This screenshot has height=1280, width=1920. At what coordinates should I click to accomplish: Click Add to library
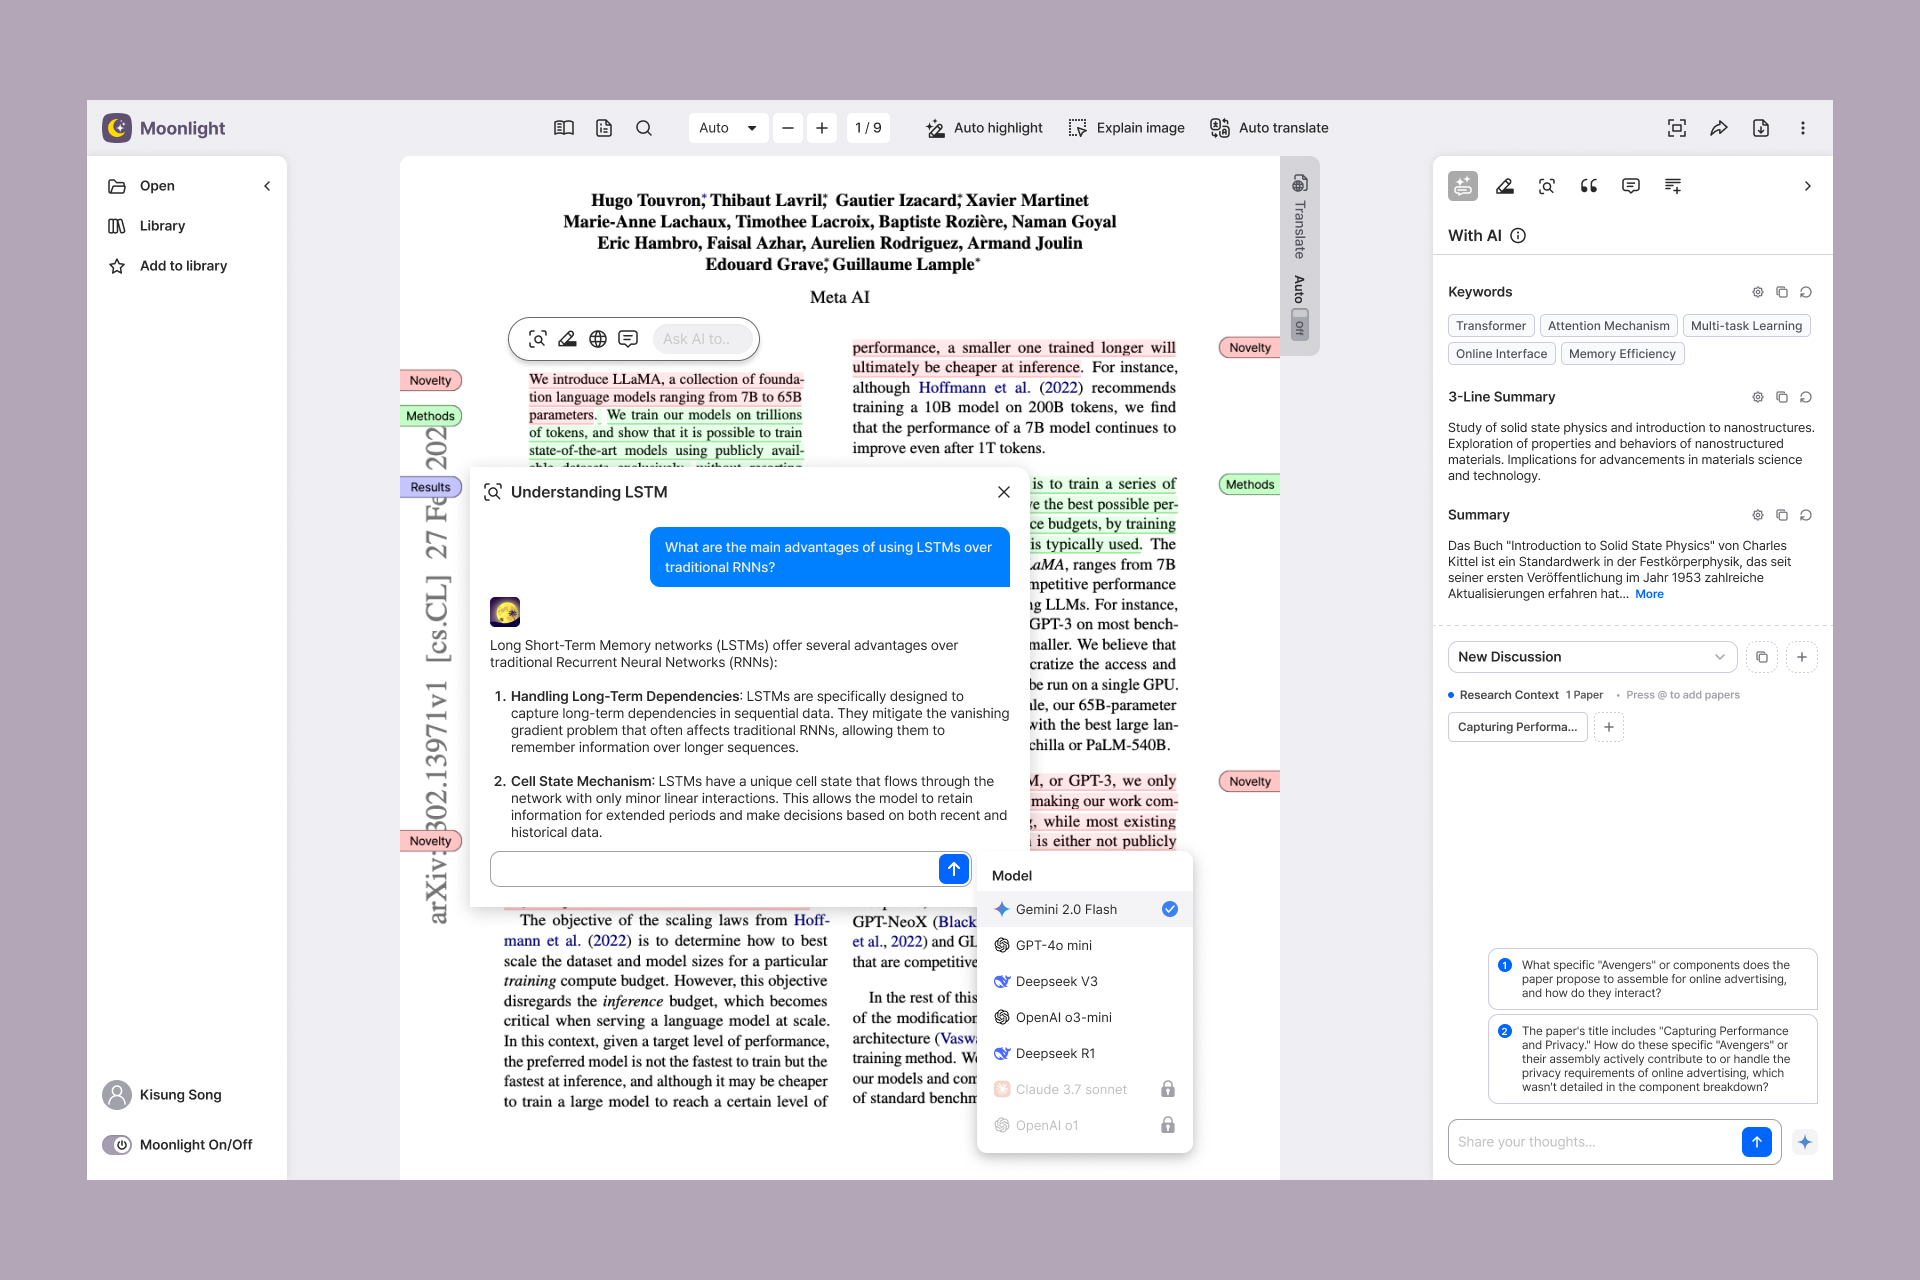click(x=183, y=266)
